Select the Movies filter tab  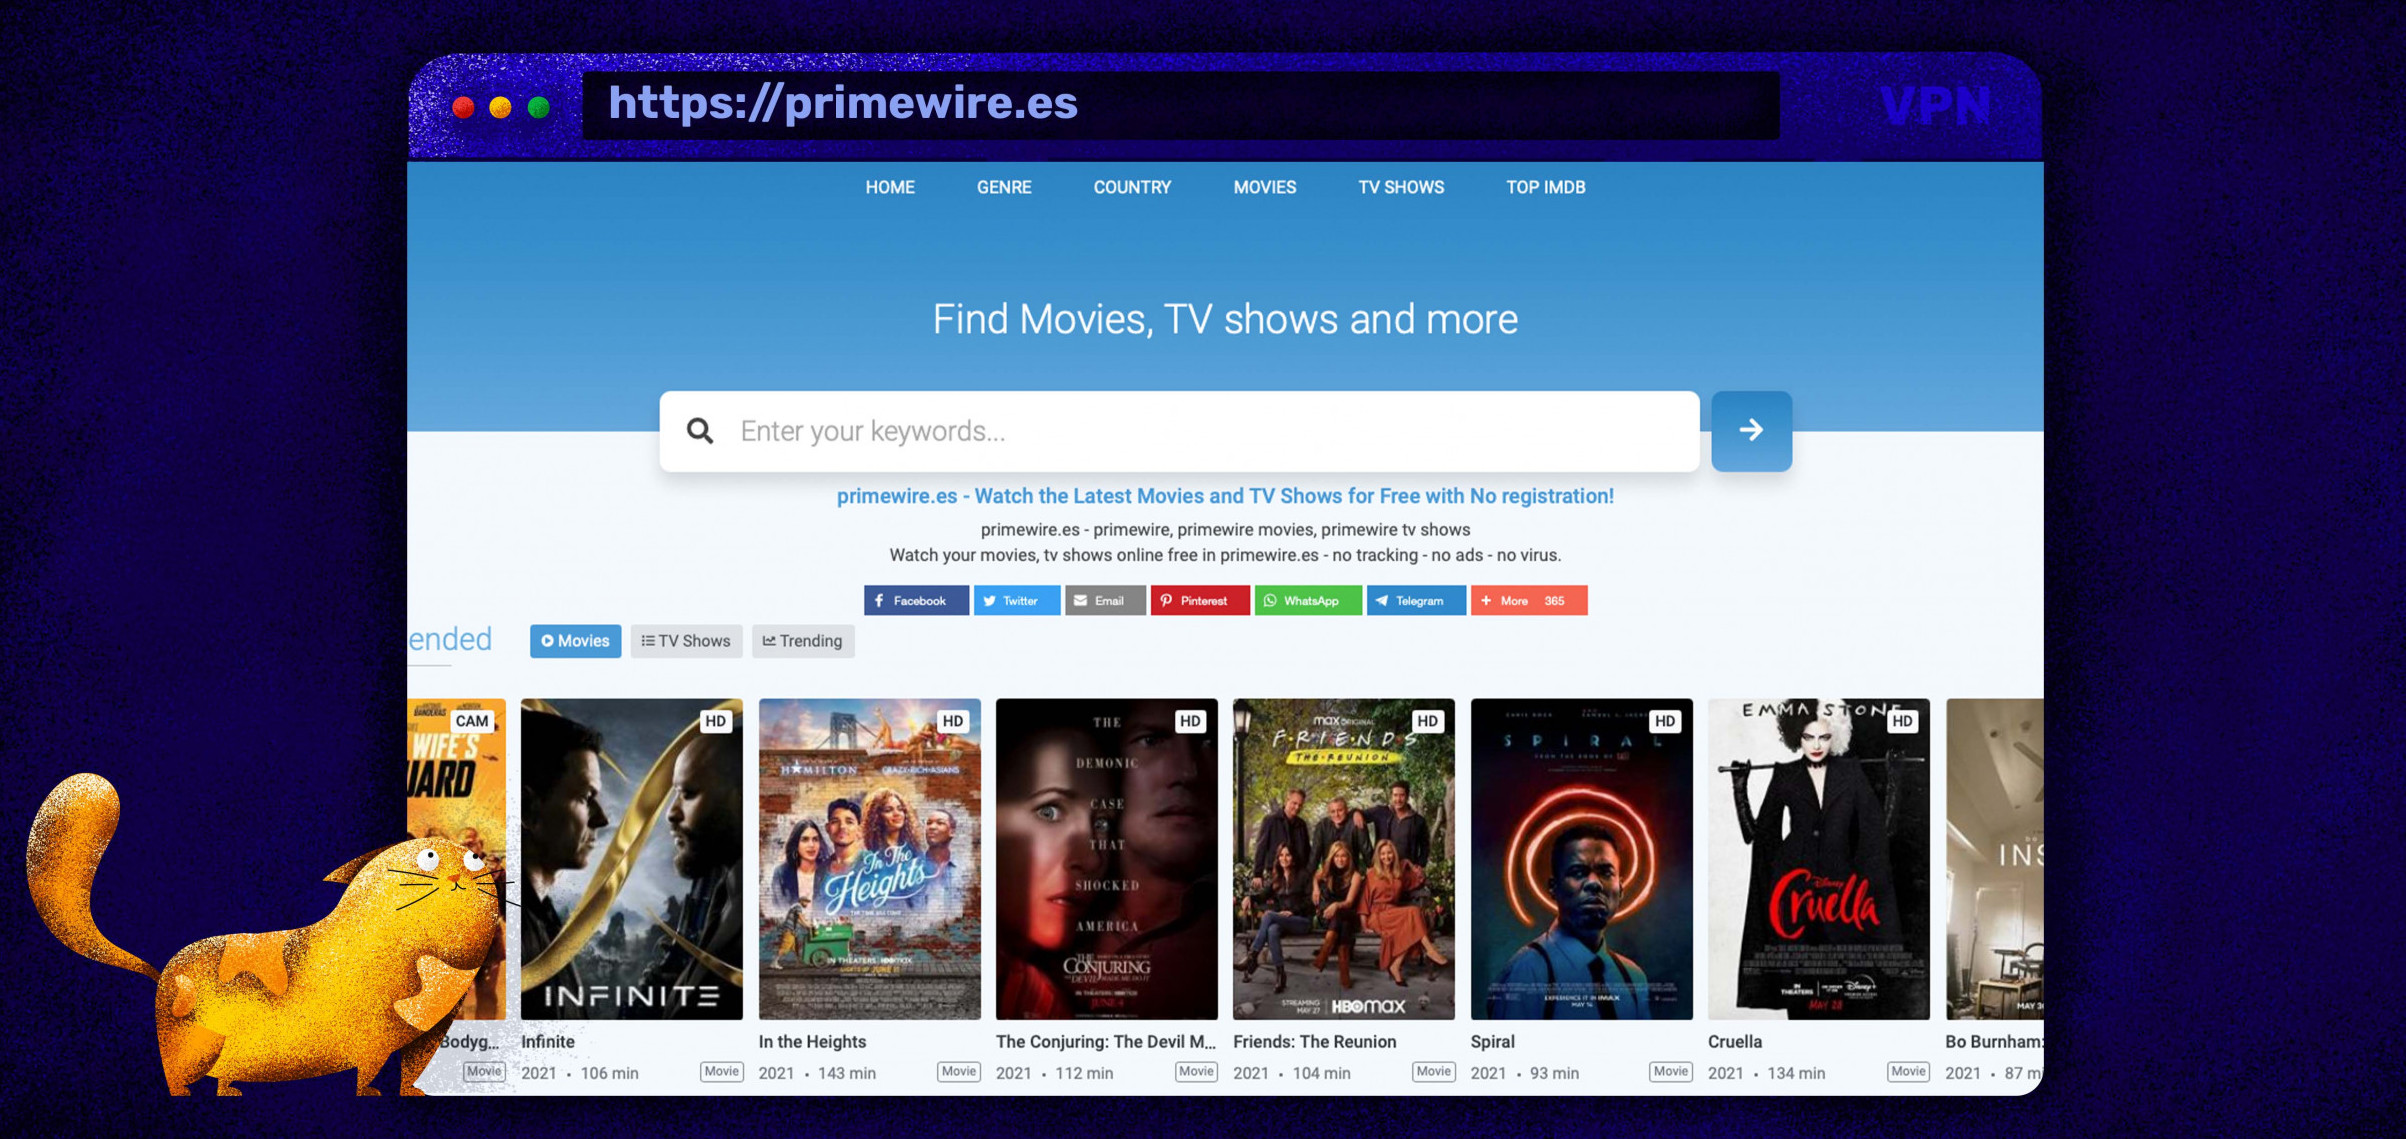click(x=575, y=641)
